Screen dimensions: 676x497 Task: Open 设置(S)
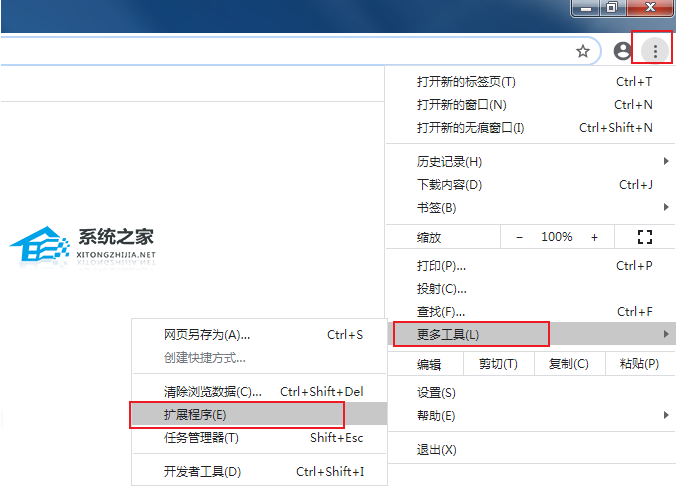pos(531,392)
